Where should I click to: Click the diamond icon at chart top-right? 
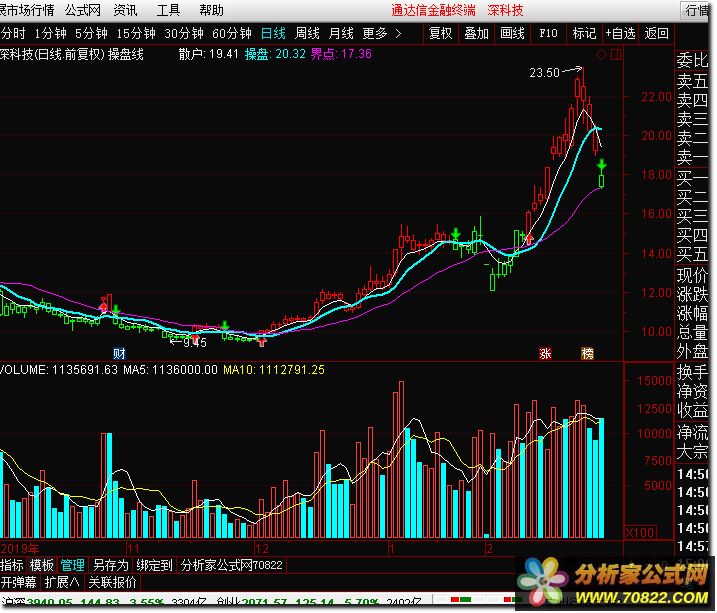tap(601, 54)
